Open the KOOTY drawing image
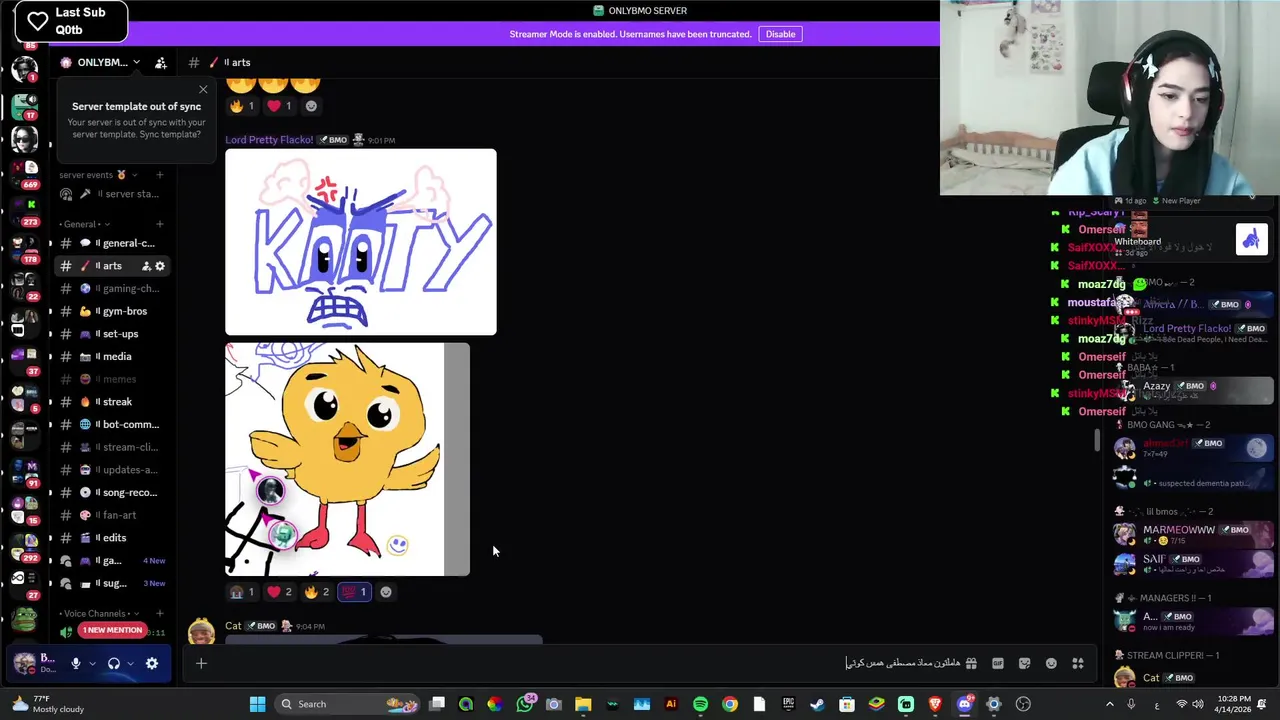The image size is (1280, 720). pos(361,242)
